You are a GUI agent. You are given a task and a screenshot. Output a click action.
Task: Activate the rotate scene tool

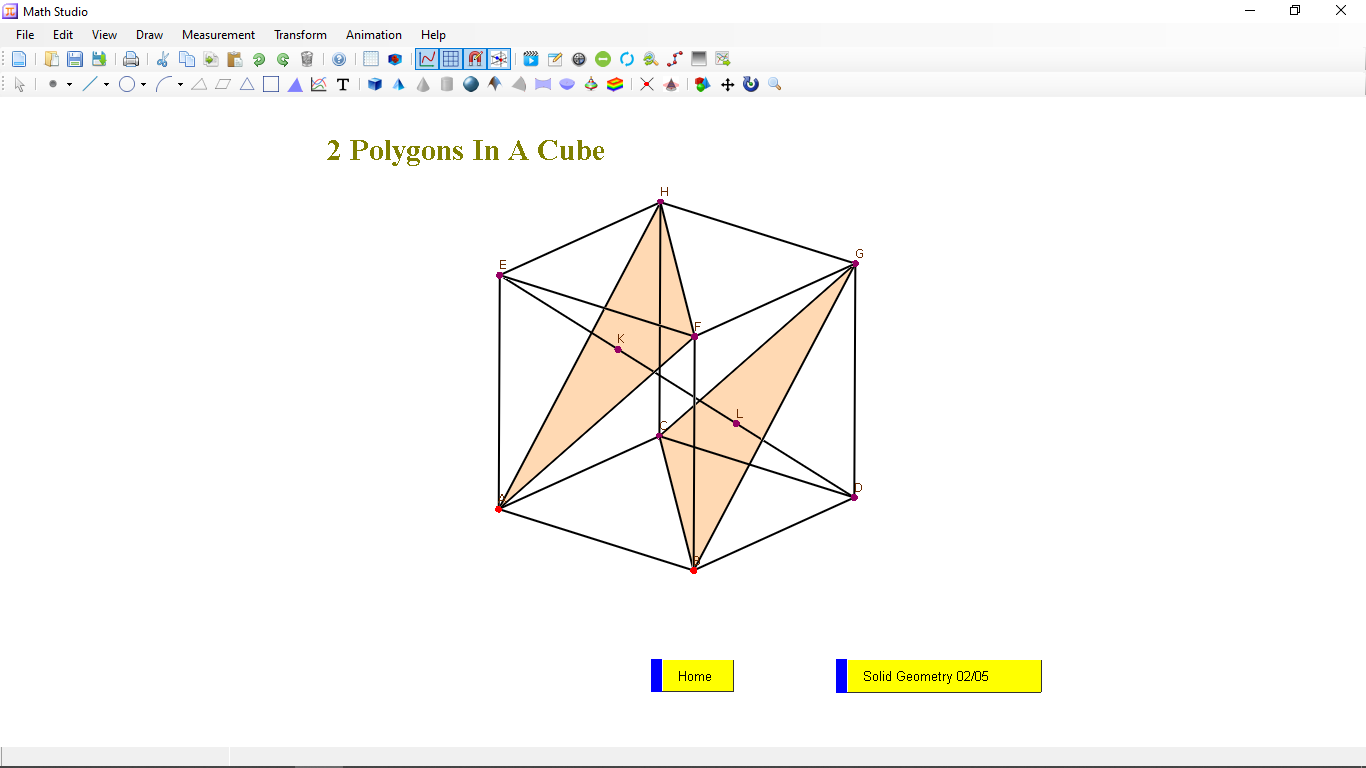751,84
